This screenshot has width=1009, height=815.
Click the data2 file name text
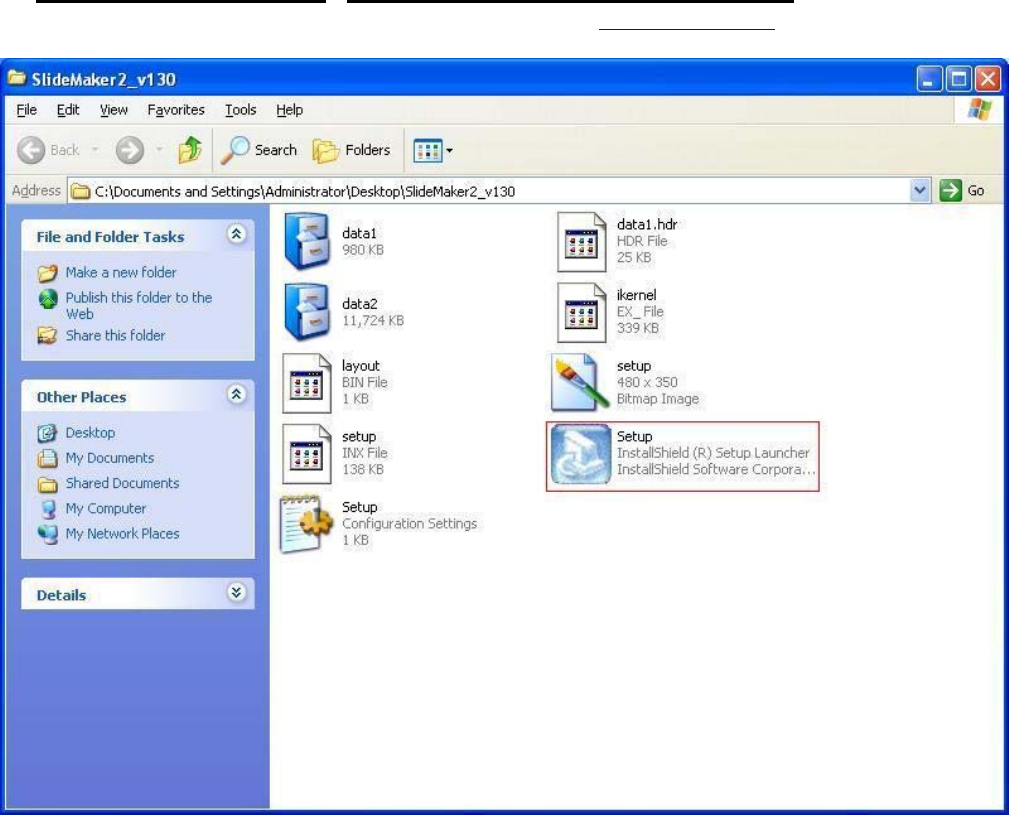pyautogui.click(x=360, y=304)
